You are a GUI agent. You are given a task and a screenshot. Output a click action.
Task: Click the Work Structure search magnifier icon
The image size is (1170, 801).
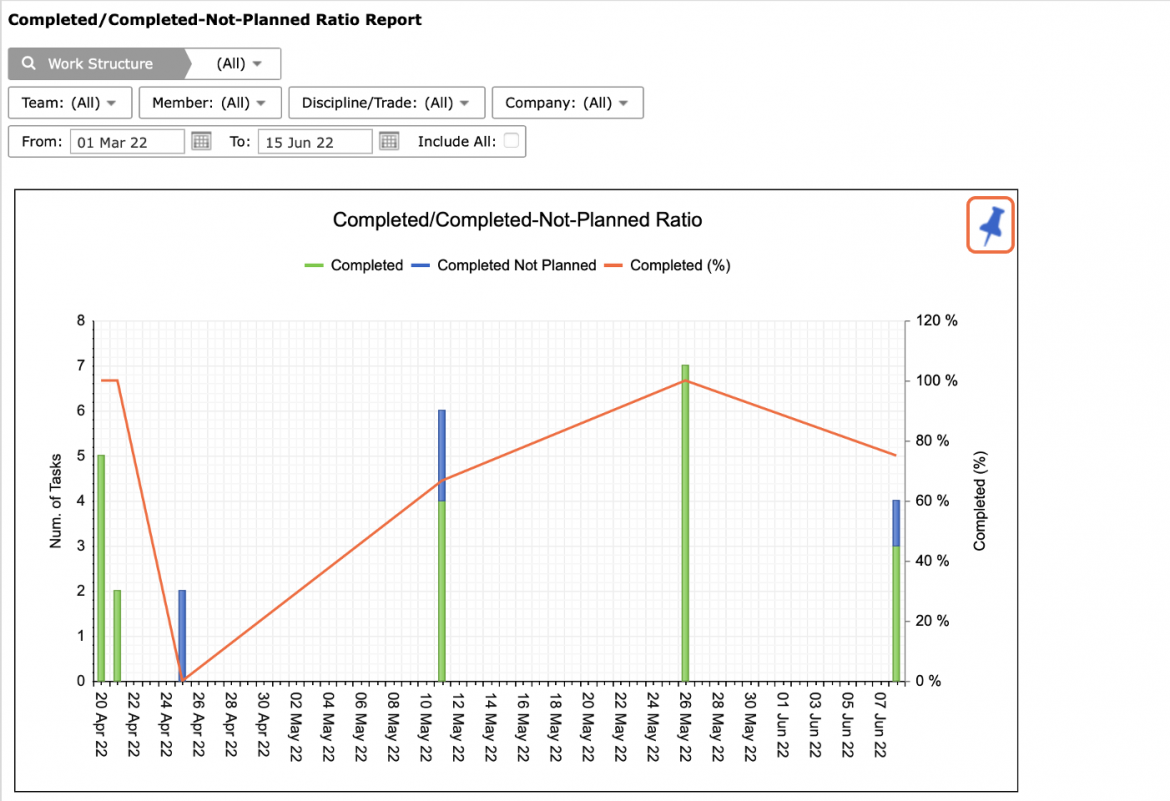pos(28,63)
